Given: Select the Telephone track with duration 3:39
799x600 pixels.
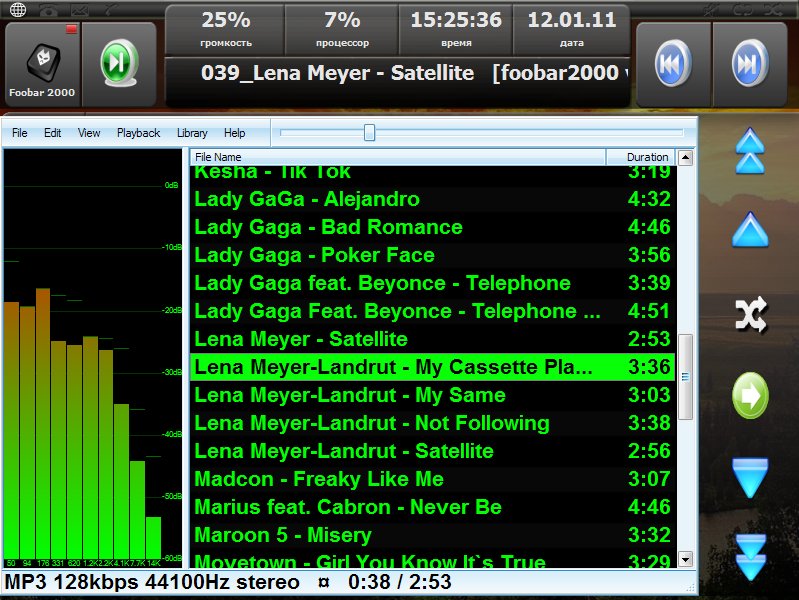Looking at the screenshot, I should coord(433,283).
